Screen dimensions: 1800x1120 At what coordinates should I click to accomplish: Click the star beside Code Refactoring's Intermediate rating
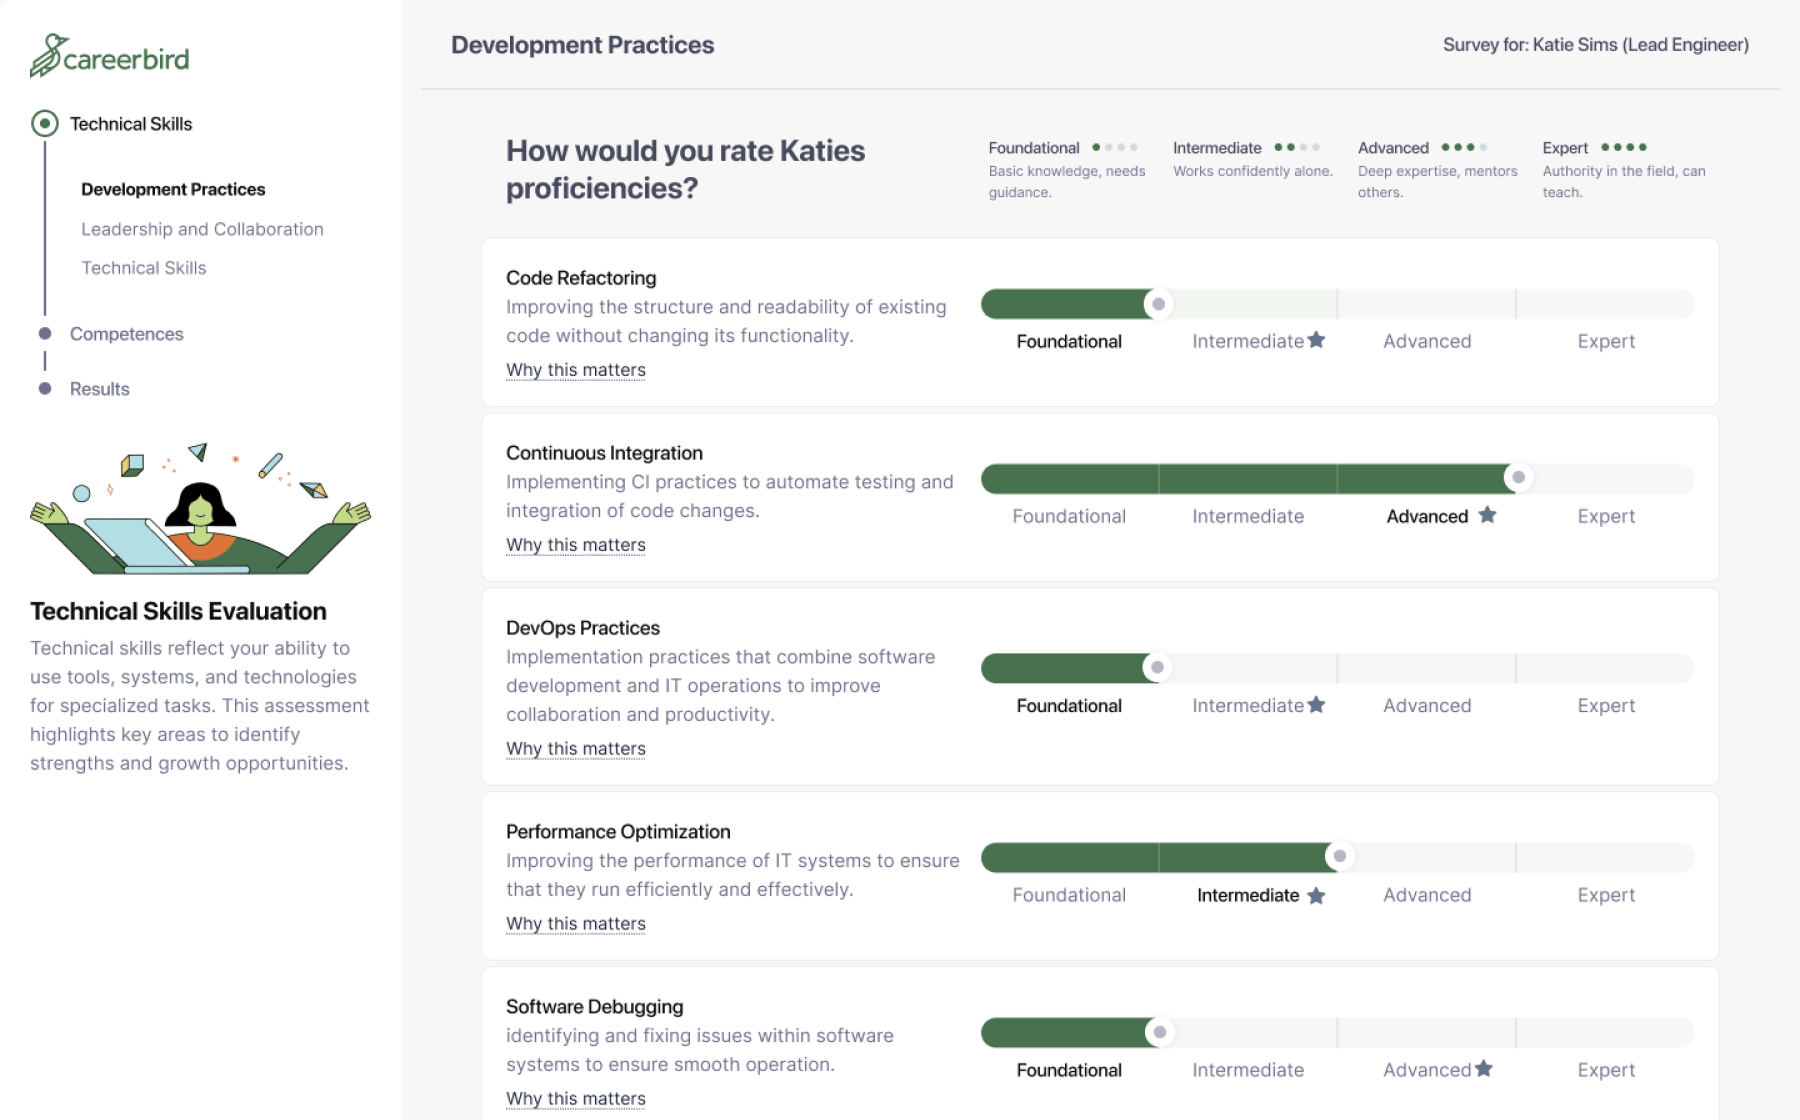point(1317,340)
